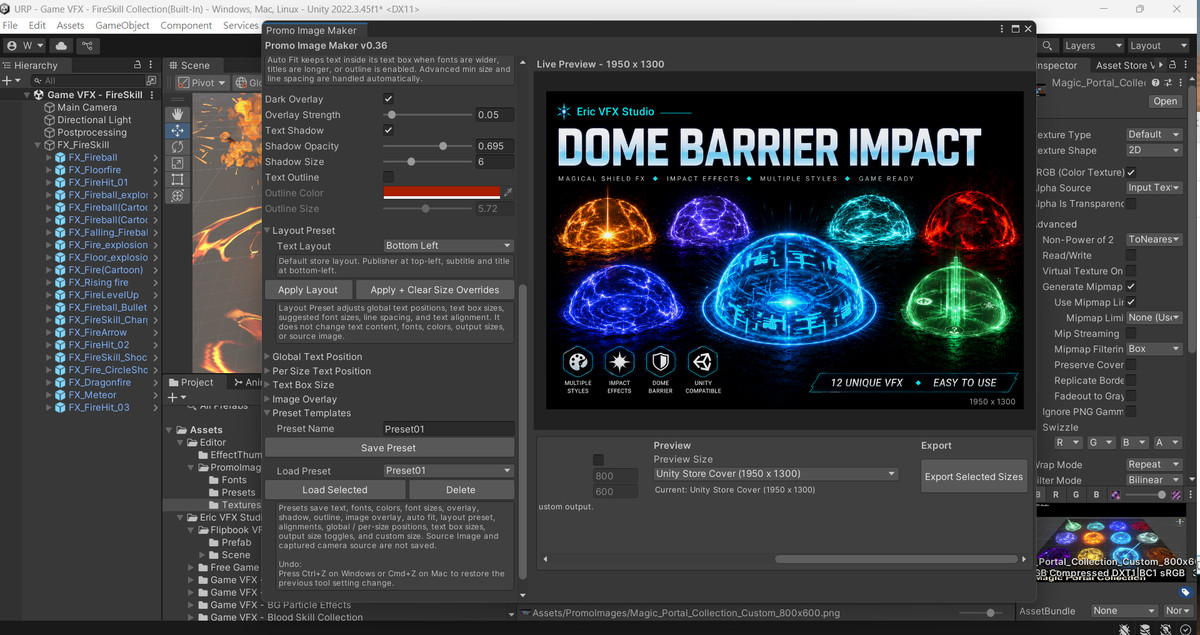Toggle the Text Shadow checkbox
Image resolution: width=1200 pixels, height=635 pixels.
(388, 130)
